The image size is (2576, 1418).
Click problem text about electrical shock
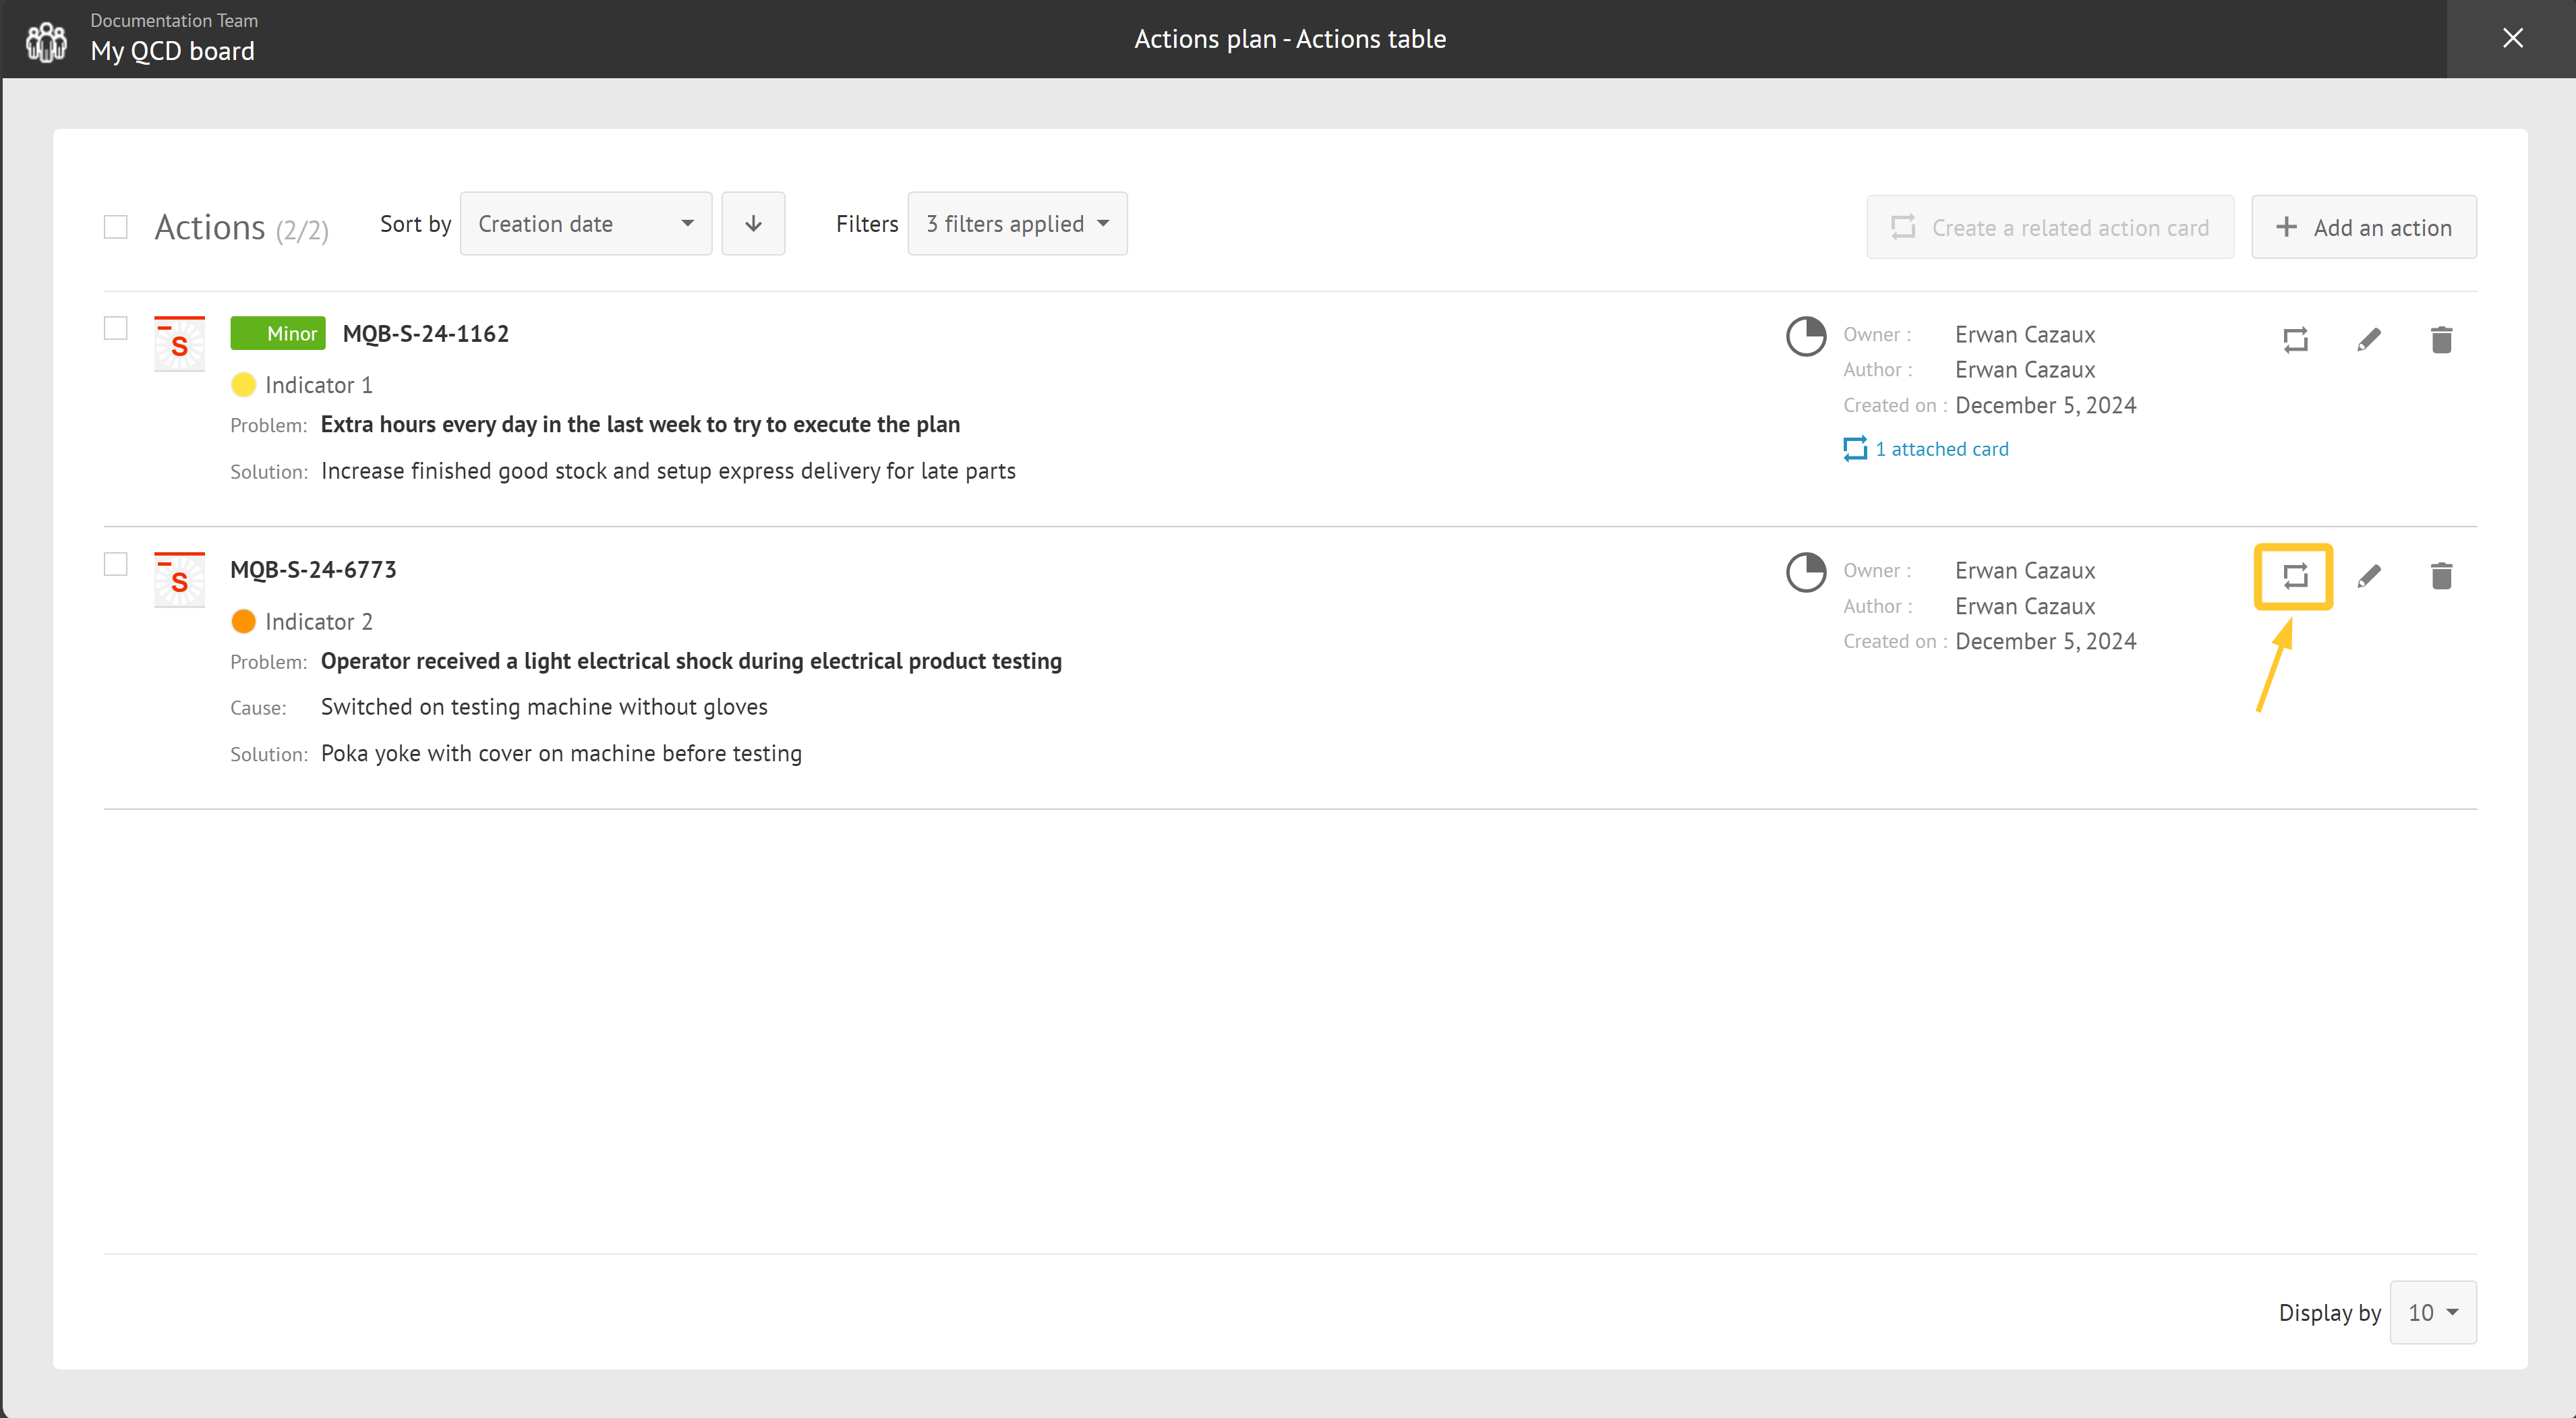coord(691,661)
